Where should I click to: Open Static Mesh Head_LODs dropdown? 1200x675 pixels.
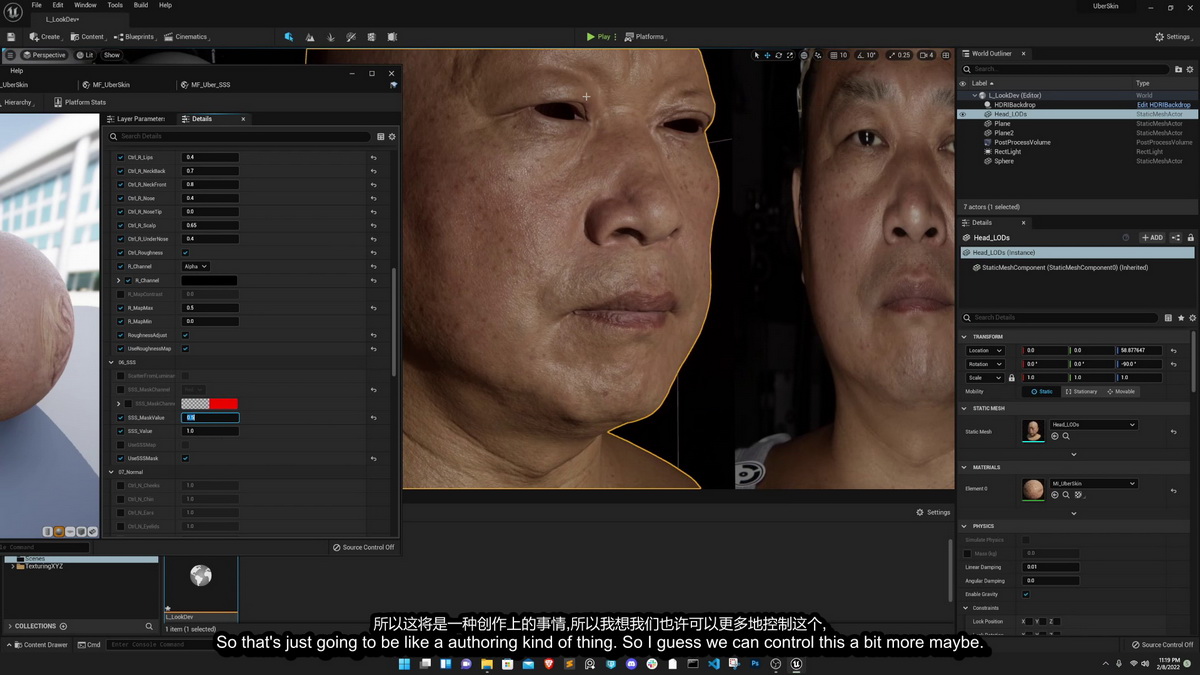pyautogui.click(x=1092, y=425)
